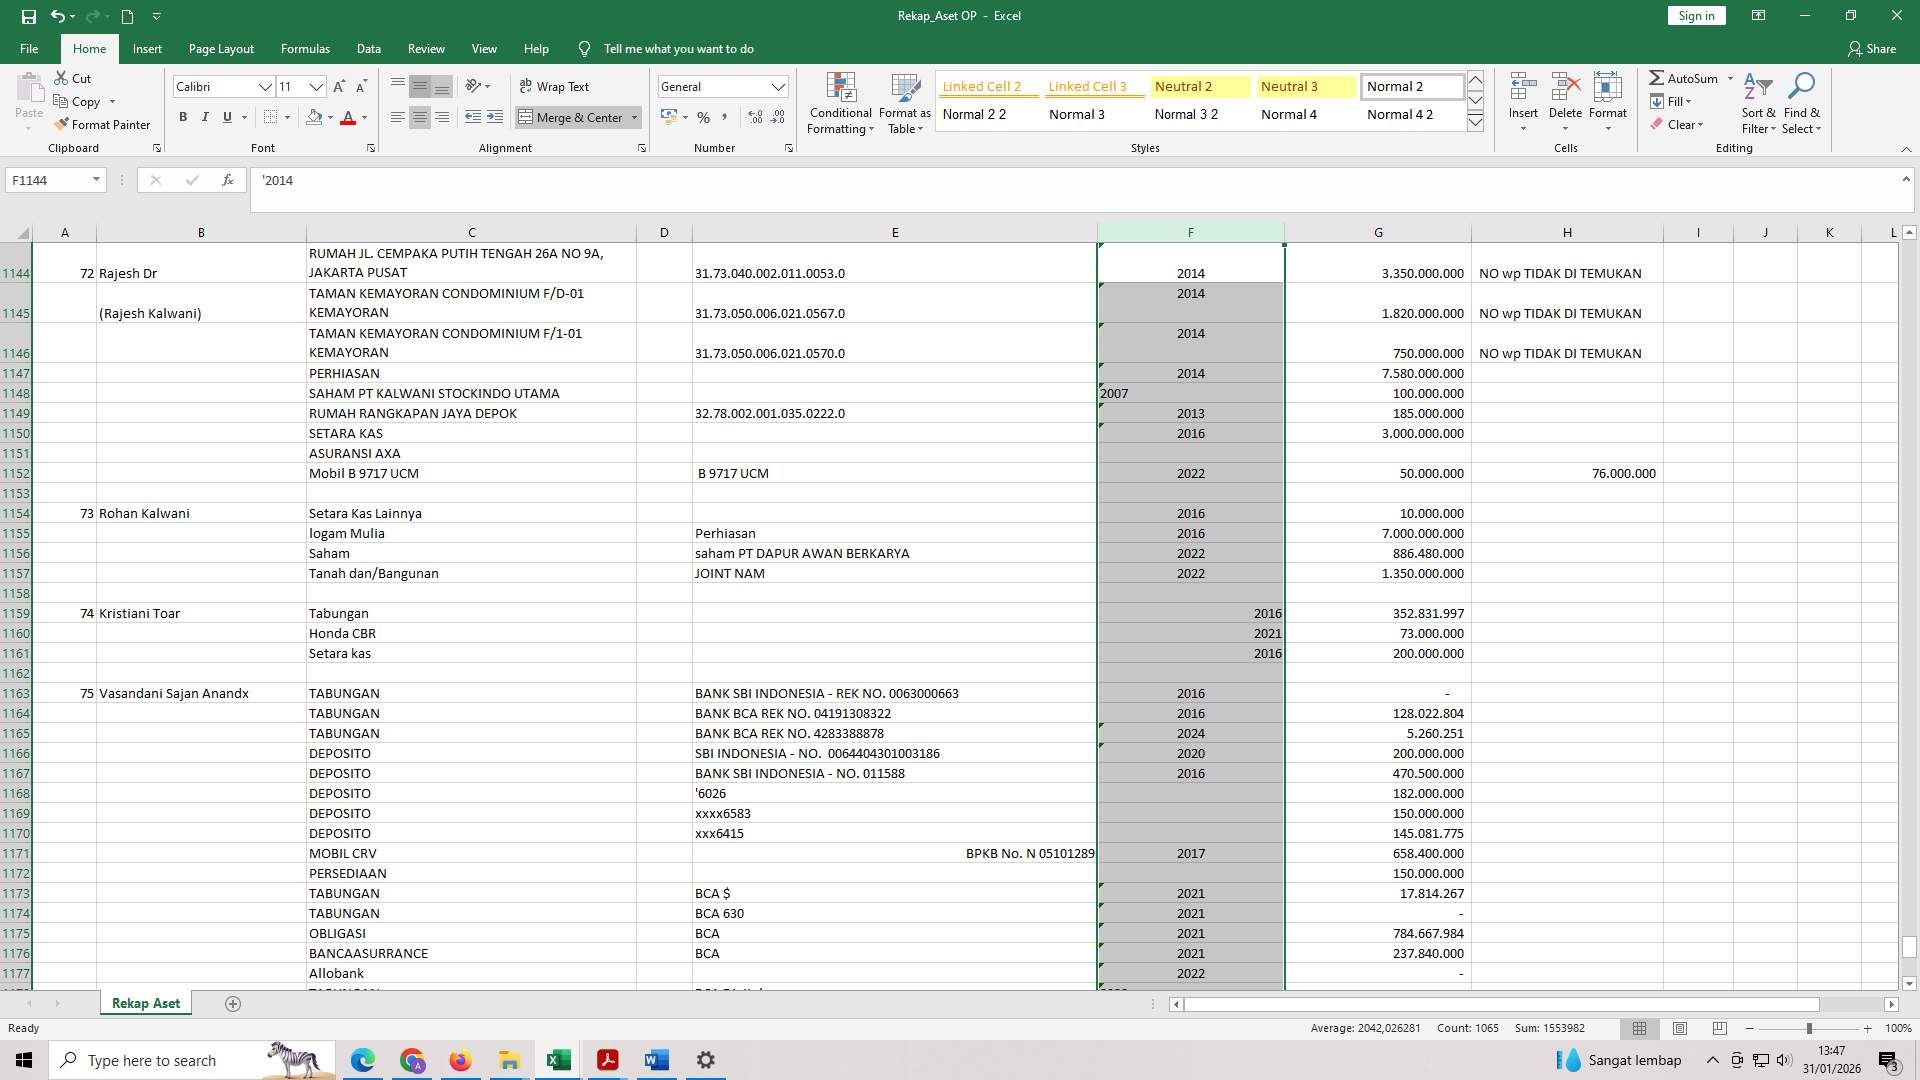Open the Review ribbon tab
Image resolution: width=1920 pixels, height=1080 pixels.
(426, 48)
